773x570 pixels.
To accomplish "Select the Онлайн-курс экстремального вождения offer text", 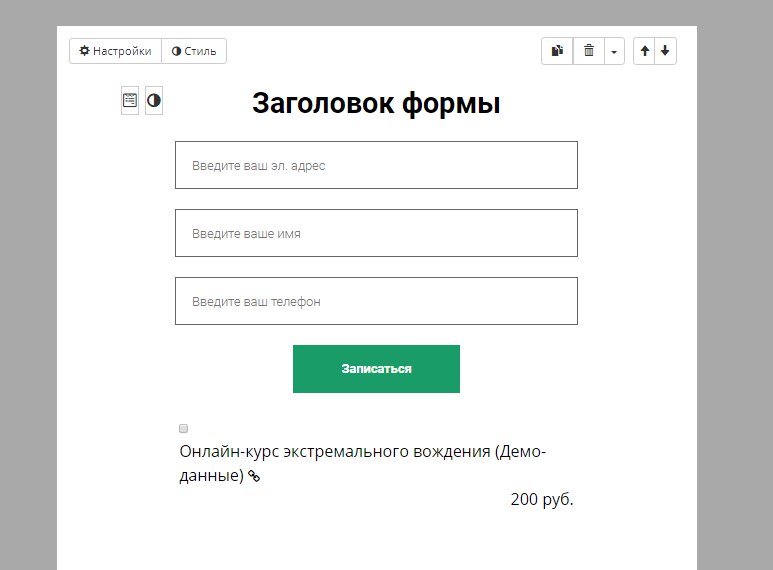I will [x=362, y=463].
